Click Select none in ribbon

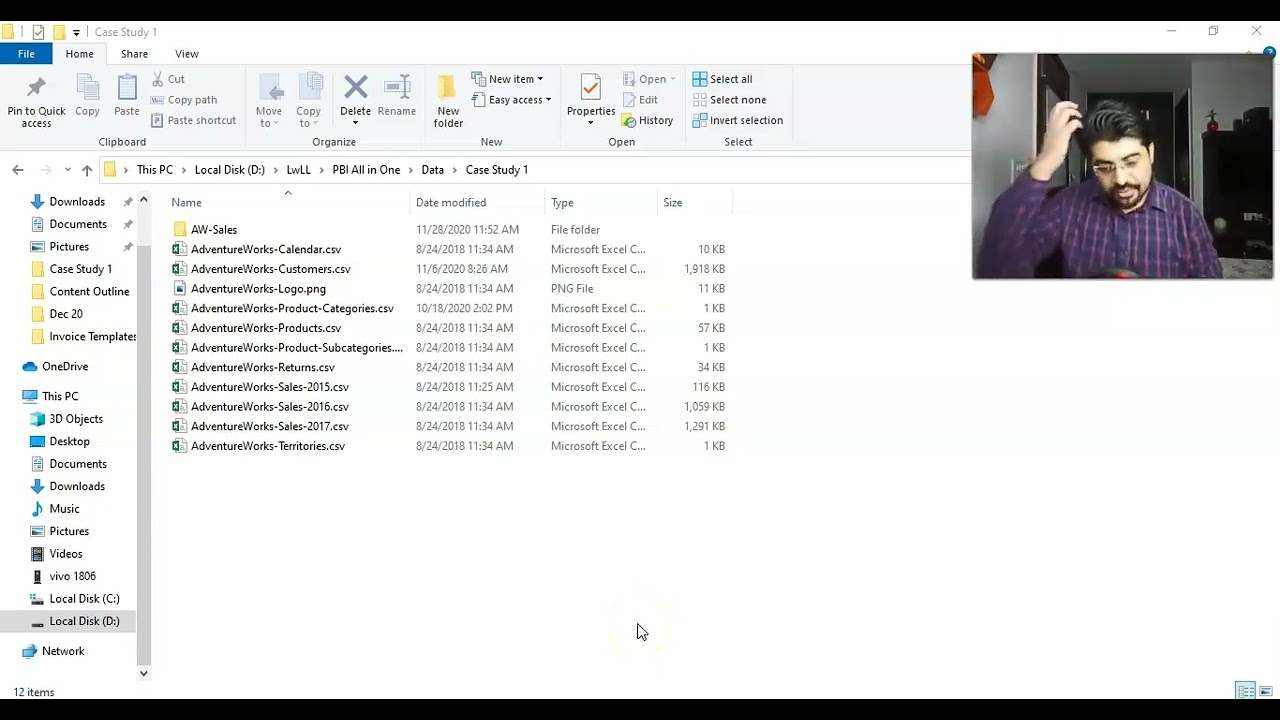[x=729, y=100]
